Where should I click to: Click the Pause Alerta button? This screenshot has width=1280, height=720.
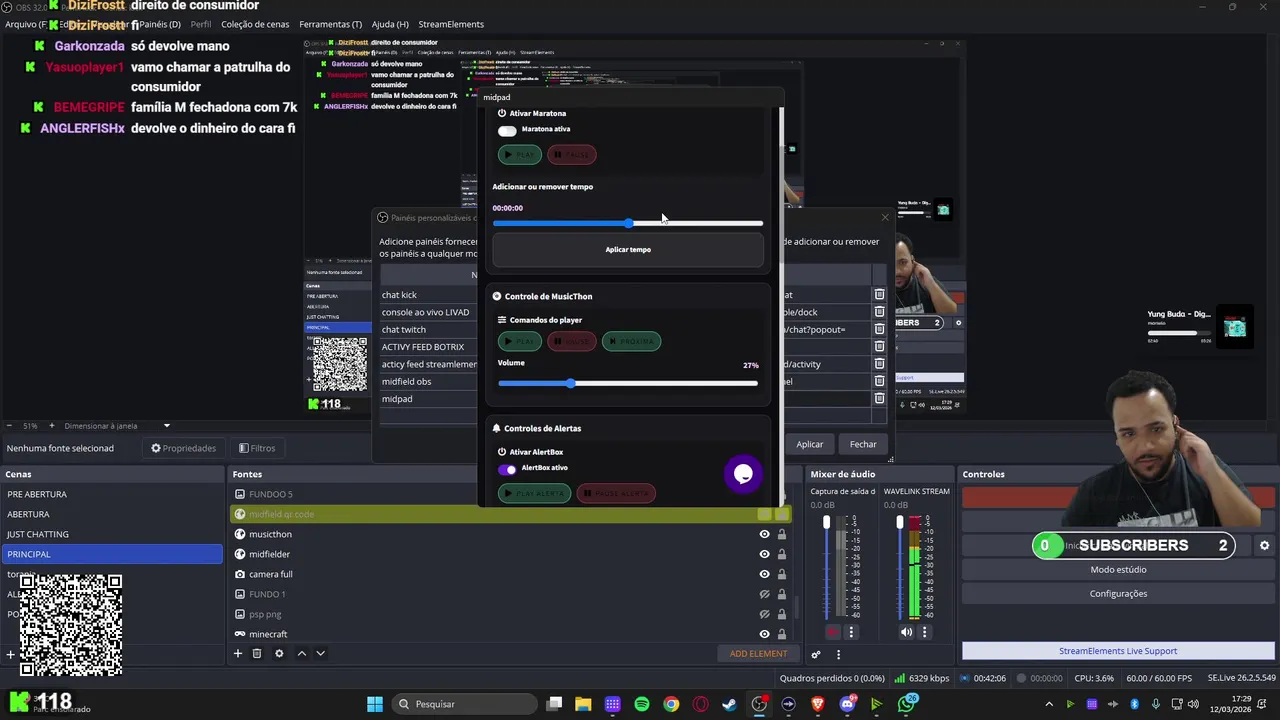pyautogui.click(x=616, y=493)
